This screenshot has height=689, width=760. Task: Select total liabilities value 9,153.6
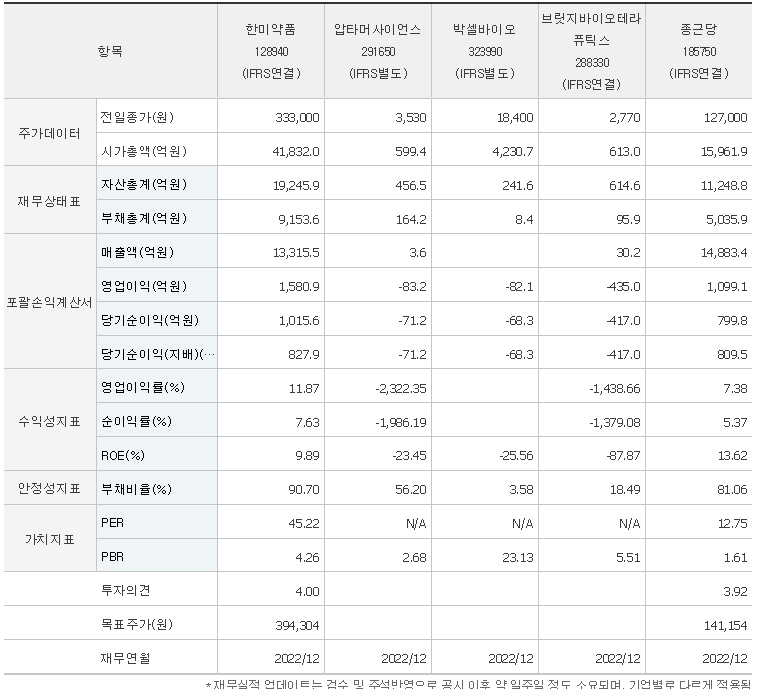point(299,219)
